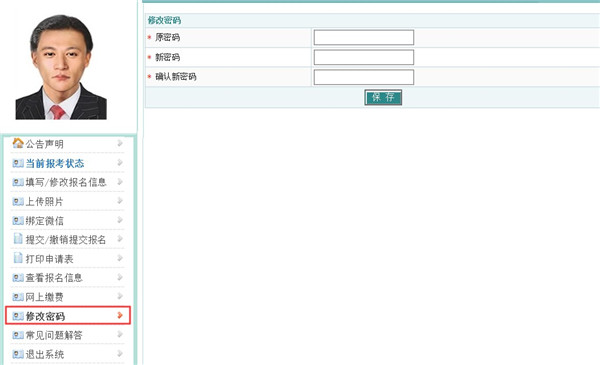This screenshot has width=600, height=365.
Task: Go to 填写/修改报名信息
Action: [66, 182]
